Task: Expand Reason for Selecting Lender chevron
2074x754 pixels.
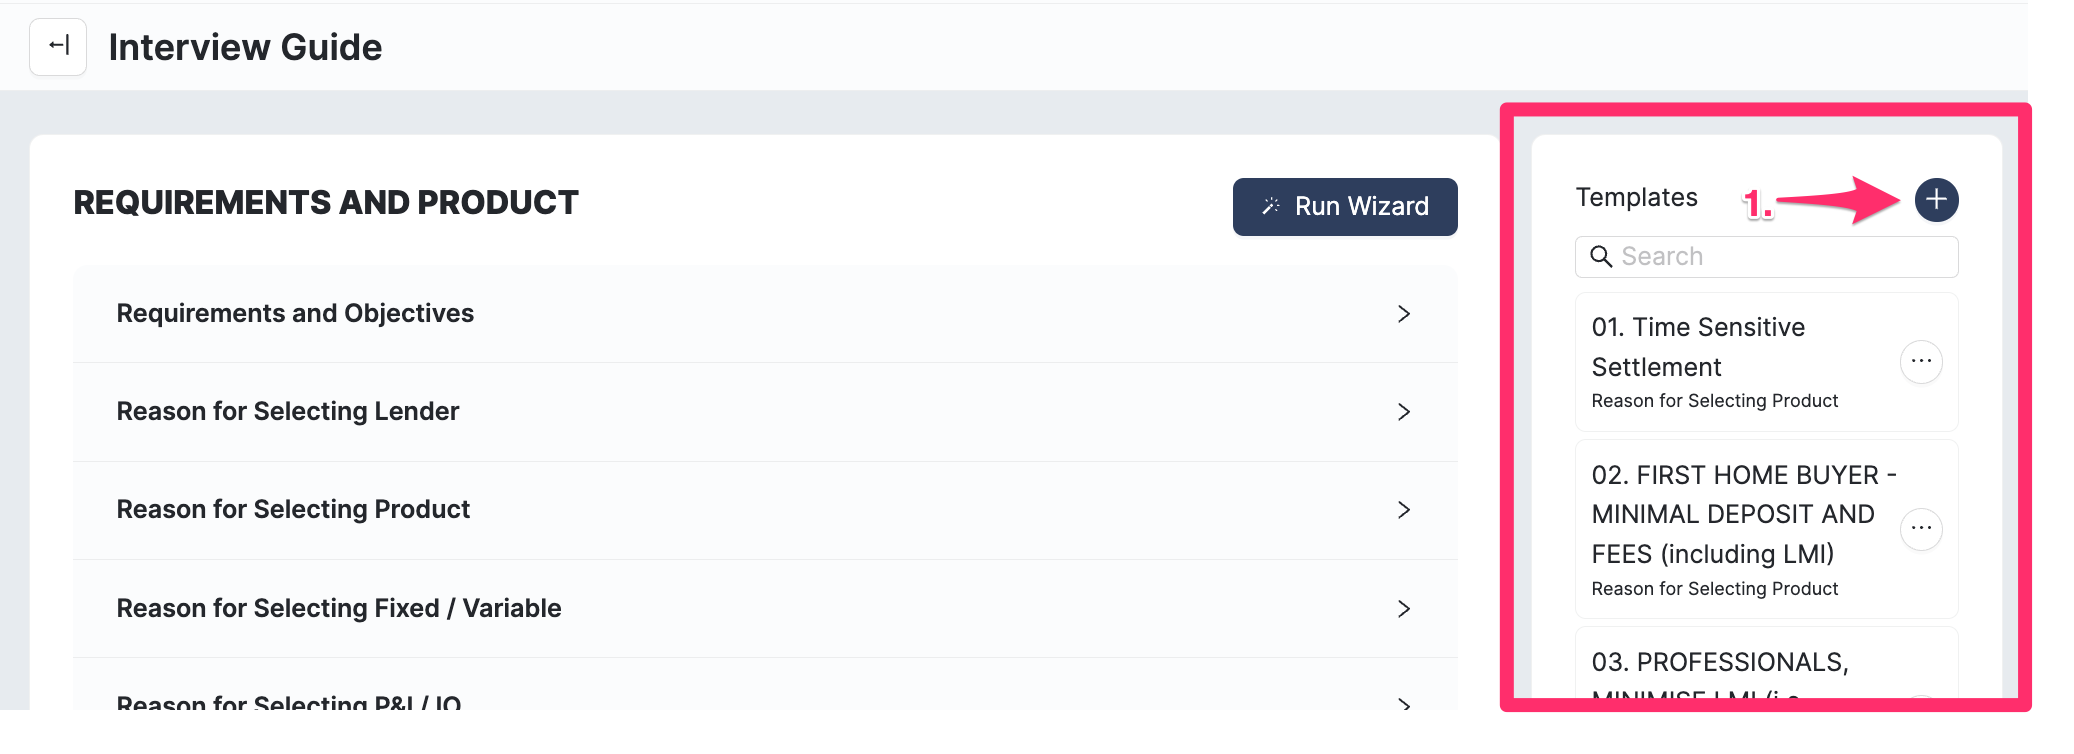Action: click(x=1404, y=412)
